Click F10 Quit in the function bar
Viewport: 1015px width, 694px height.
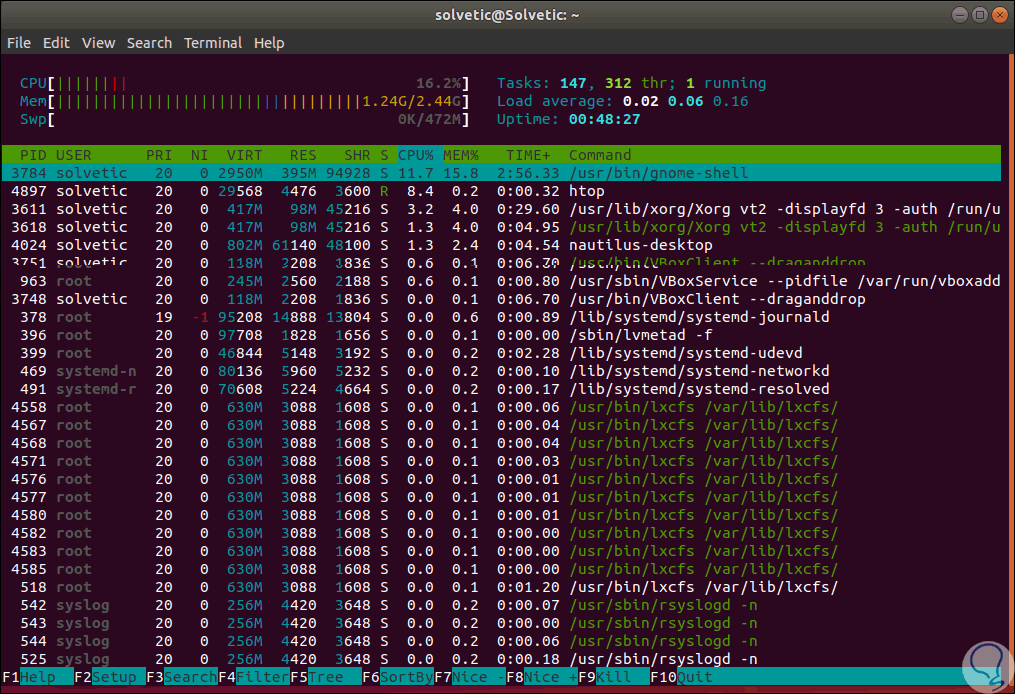click(681, 677)
